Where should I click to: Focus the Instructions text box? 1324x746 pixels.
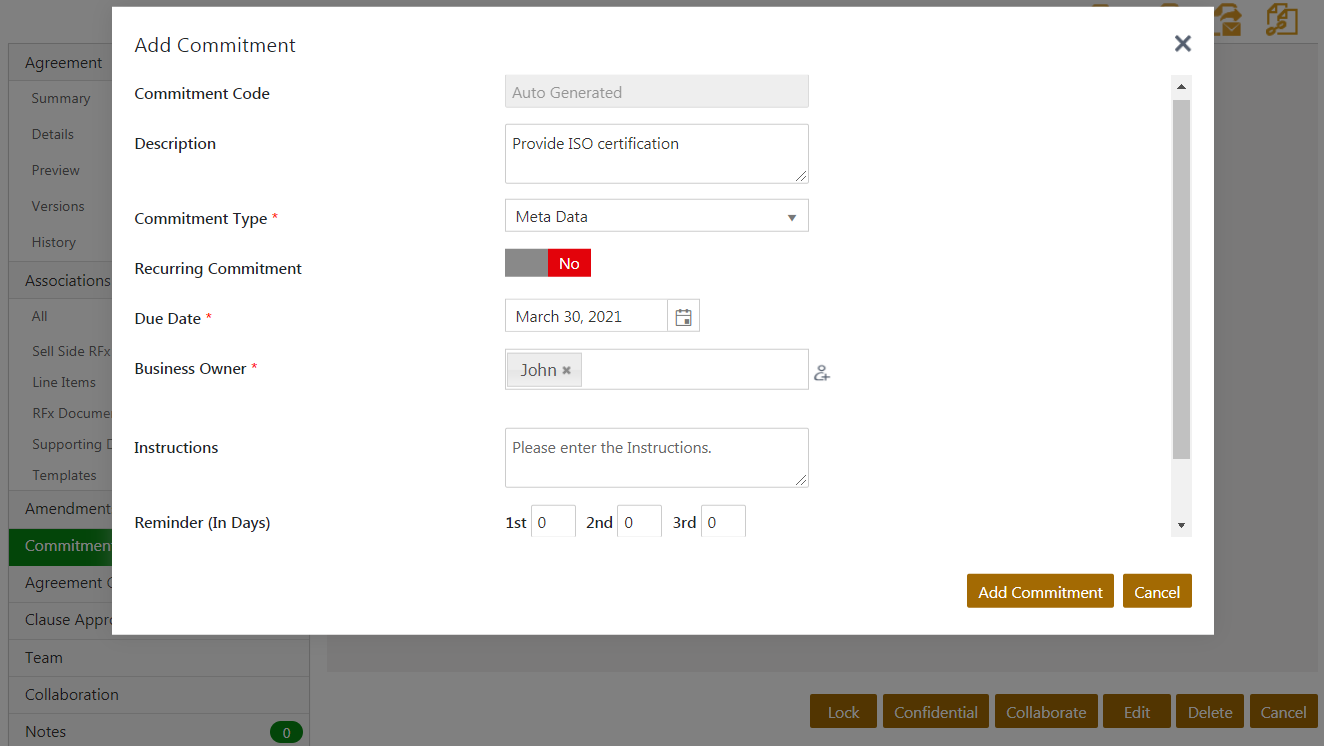pos(656,458)
